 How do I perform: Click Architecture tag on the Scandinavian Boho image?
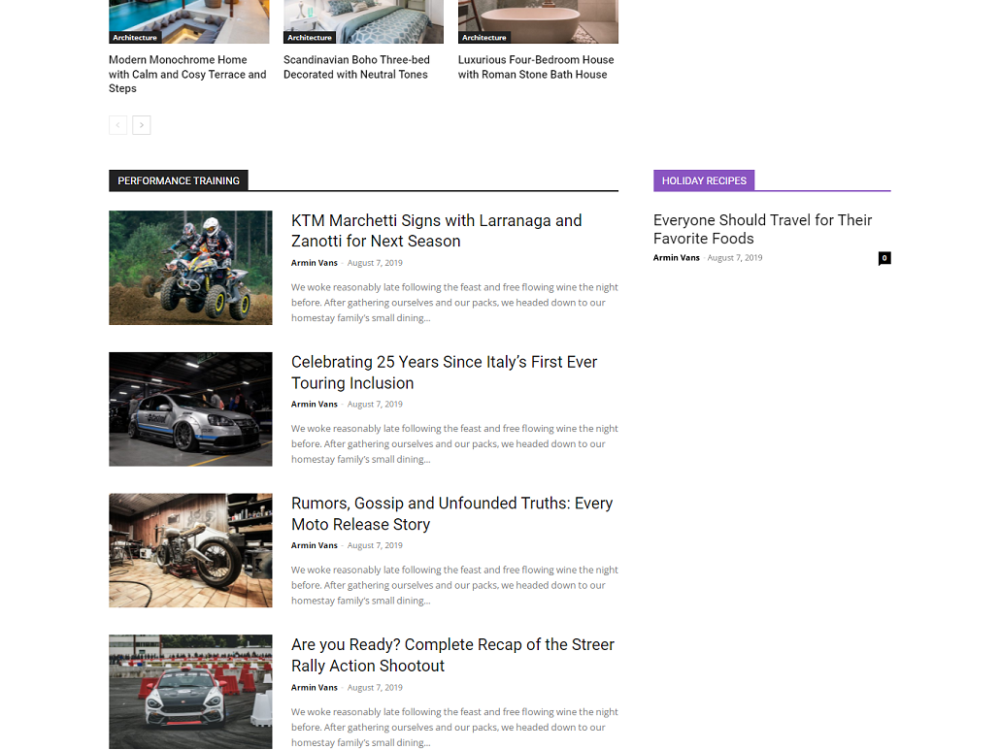click(309, 38)
